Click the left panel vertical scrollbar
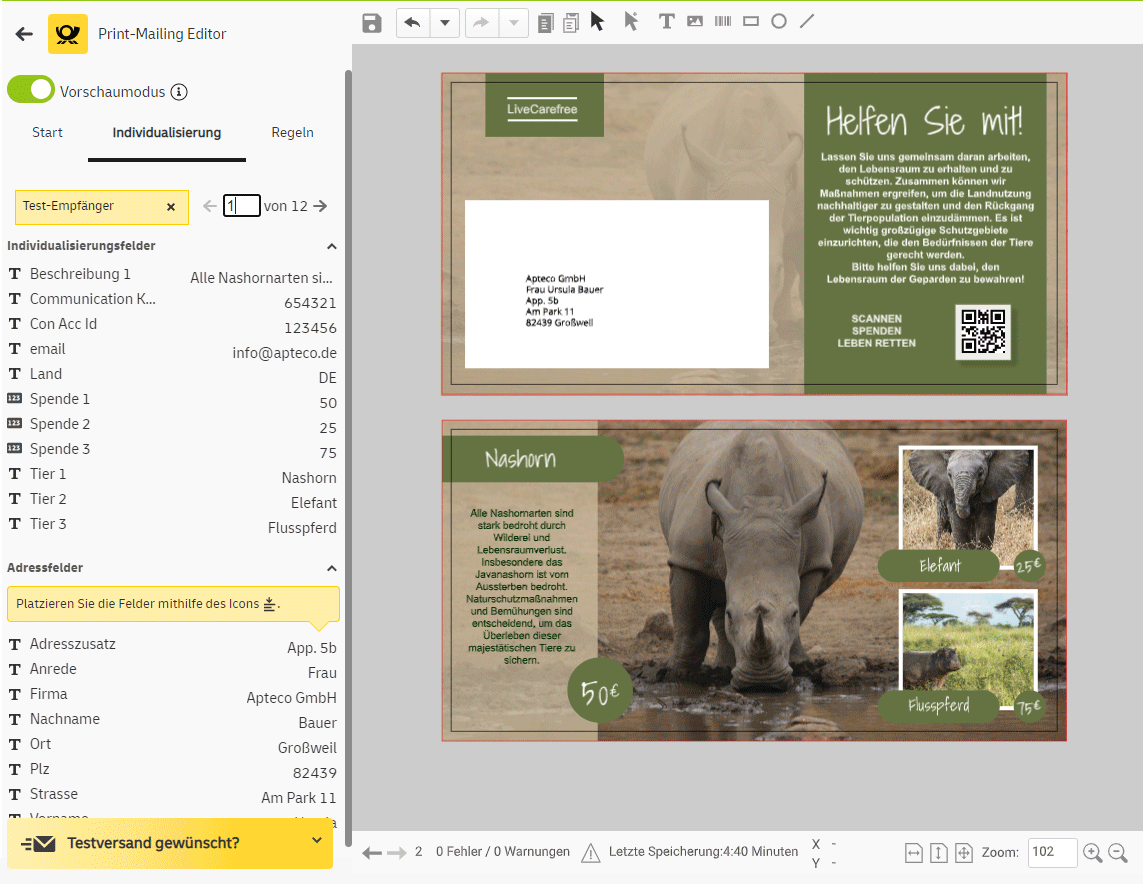This screenshot has width=1143, height=884. point(348,459)
